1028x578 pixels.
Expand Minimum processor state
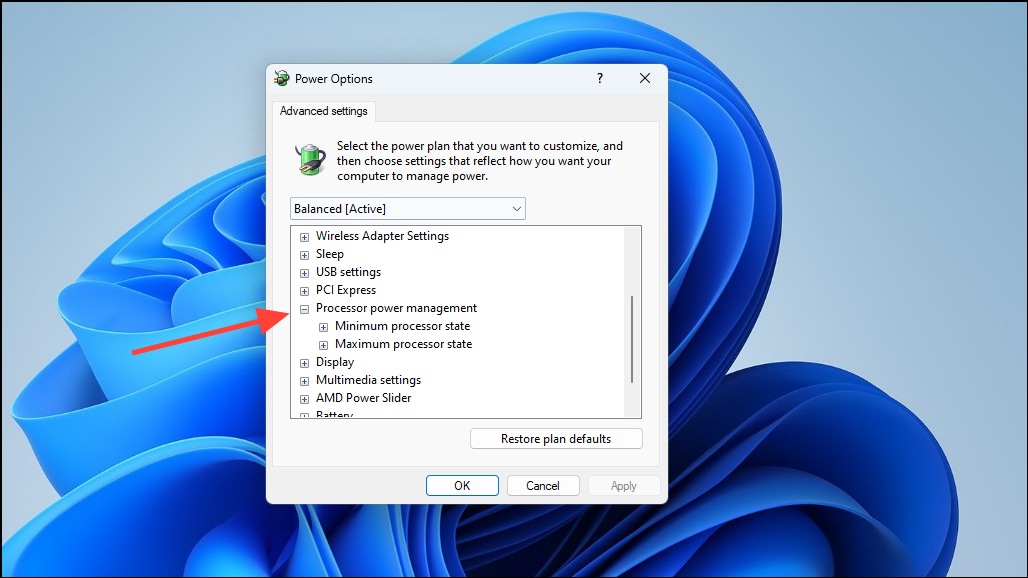pyautogui.click(x=322, y=326)
